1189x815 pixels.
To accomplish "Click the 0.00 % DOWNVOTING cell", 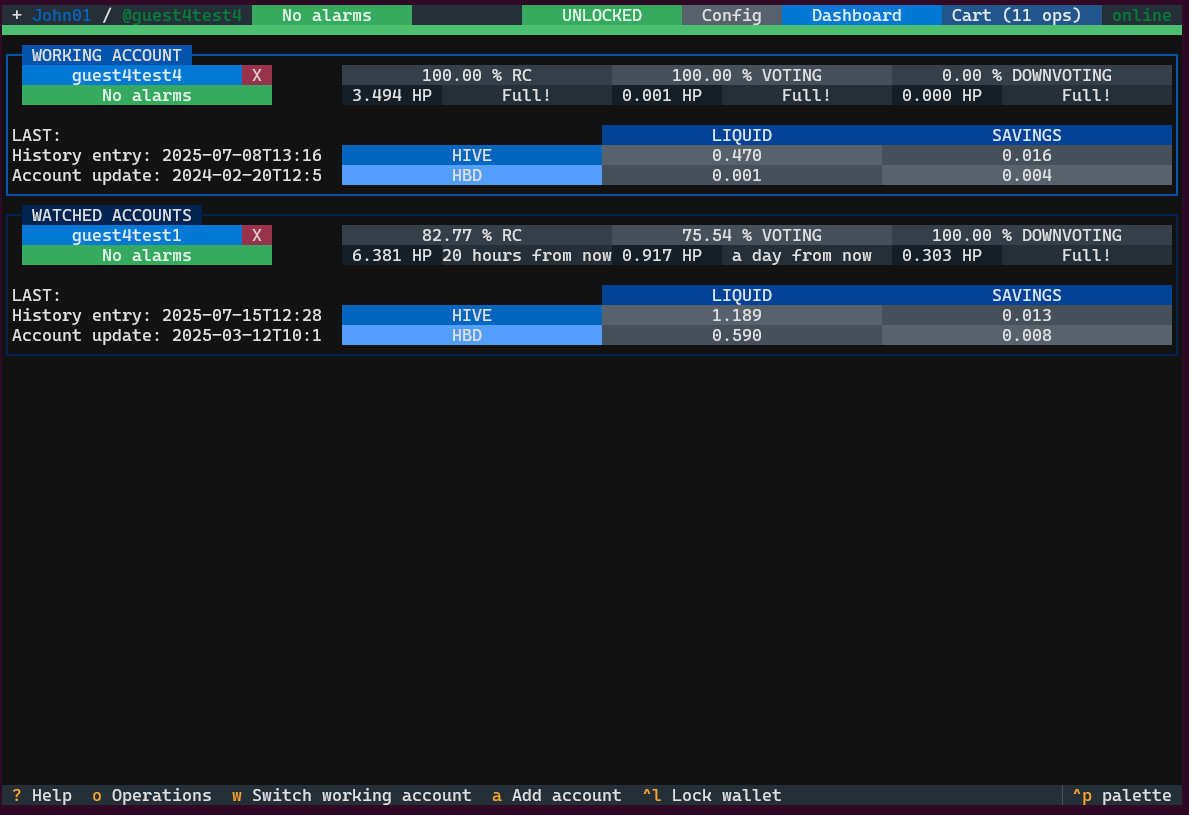I will pos(1031,75).
